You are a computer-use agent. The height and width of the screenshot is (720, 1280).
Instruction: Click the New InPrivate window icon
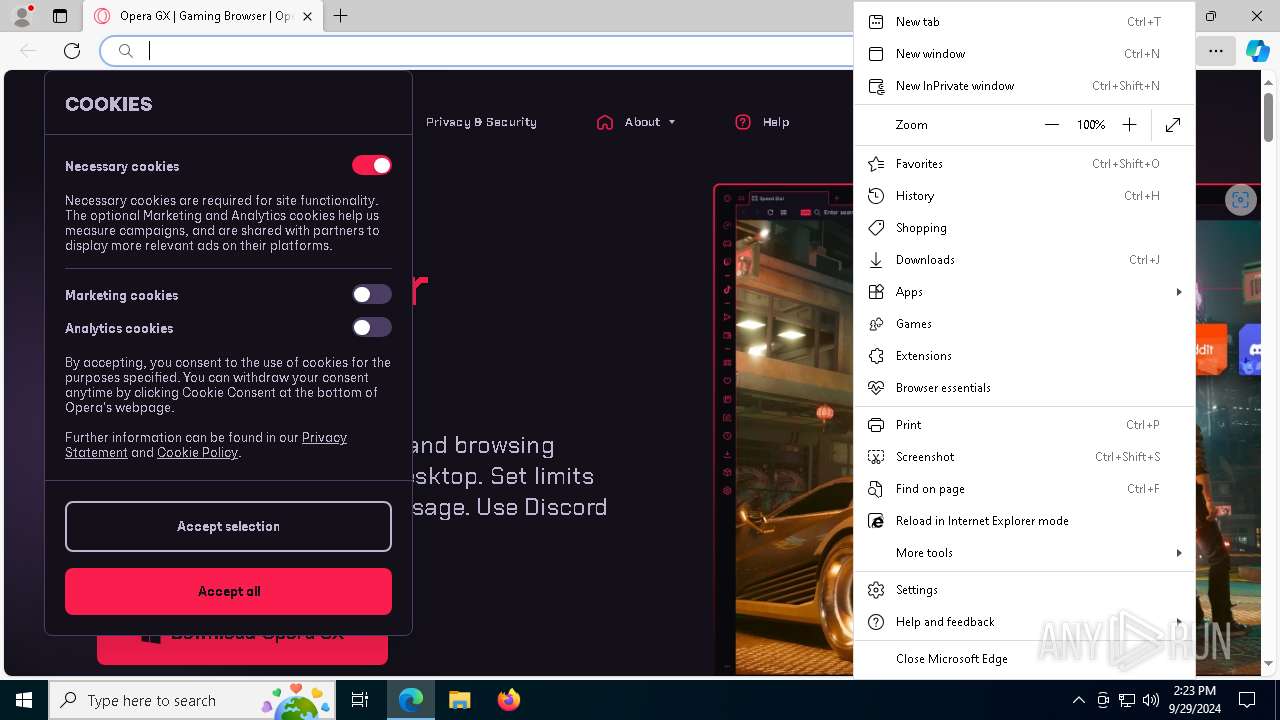coord(876,86)
